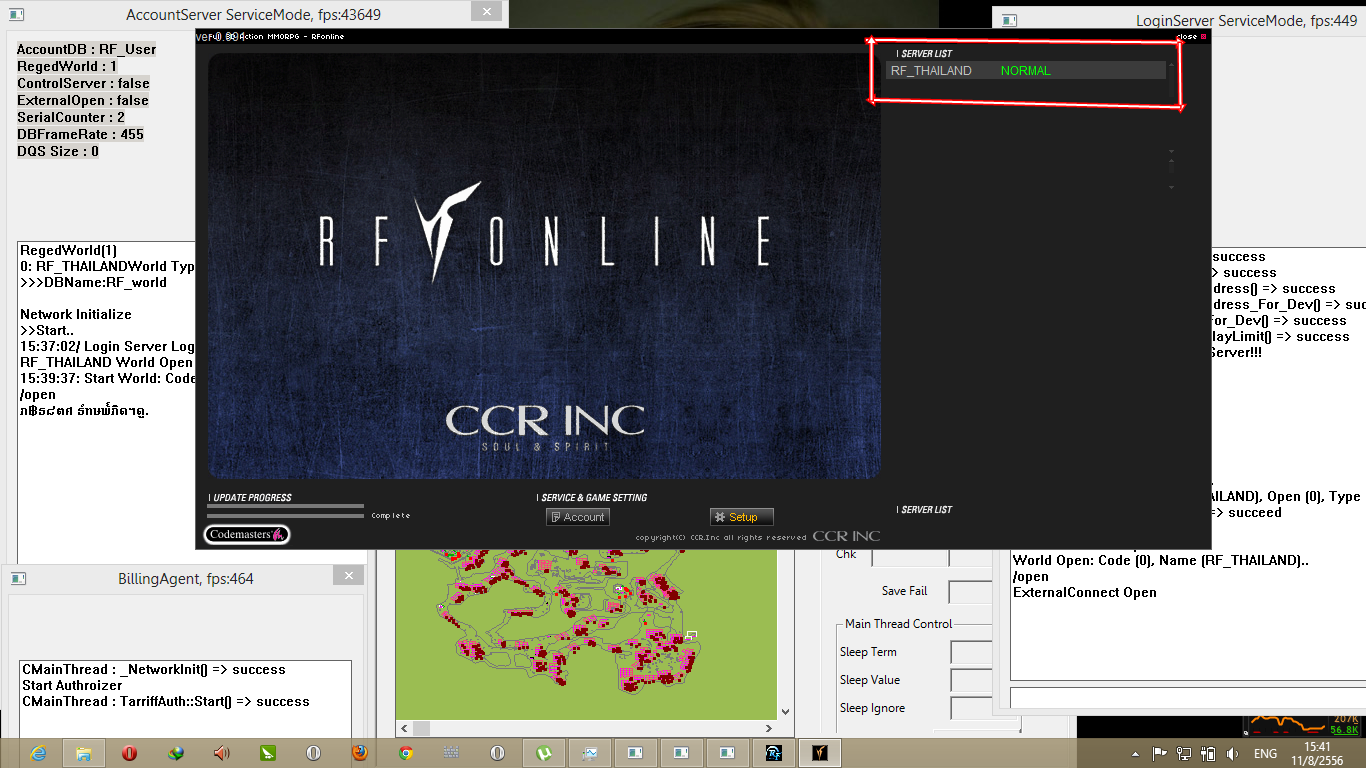
Task: Open Internet Explorer from the taskbar
Action: 38,753
